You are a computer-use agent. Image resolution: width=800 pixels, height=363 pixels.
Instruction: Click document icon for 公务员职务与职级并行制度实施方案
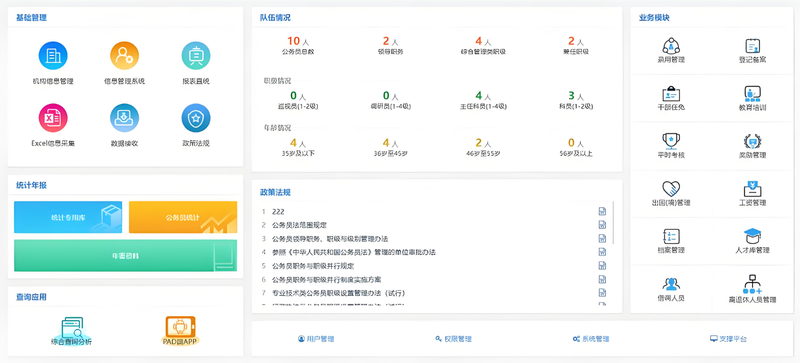click(x=602, y=279)
